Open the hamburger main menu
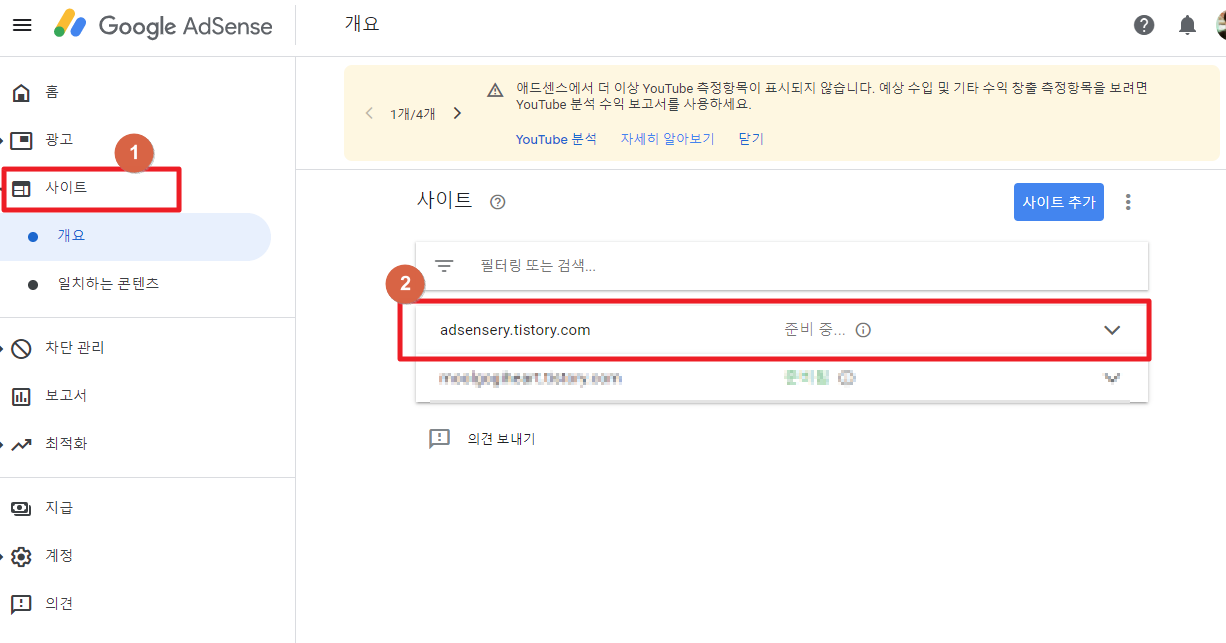This screenshot has height=643, width=1226. click(22, 25)
